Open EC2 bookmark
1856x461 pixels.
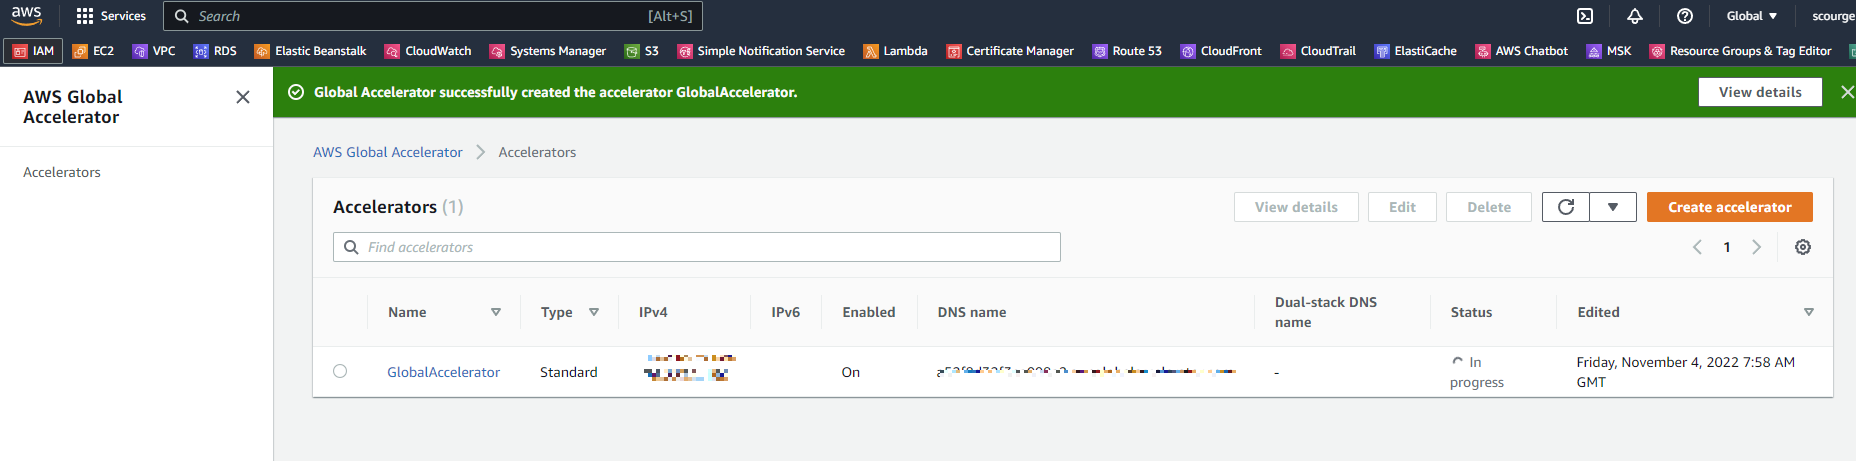[93, 51]
